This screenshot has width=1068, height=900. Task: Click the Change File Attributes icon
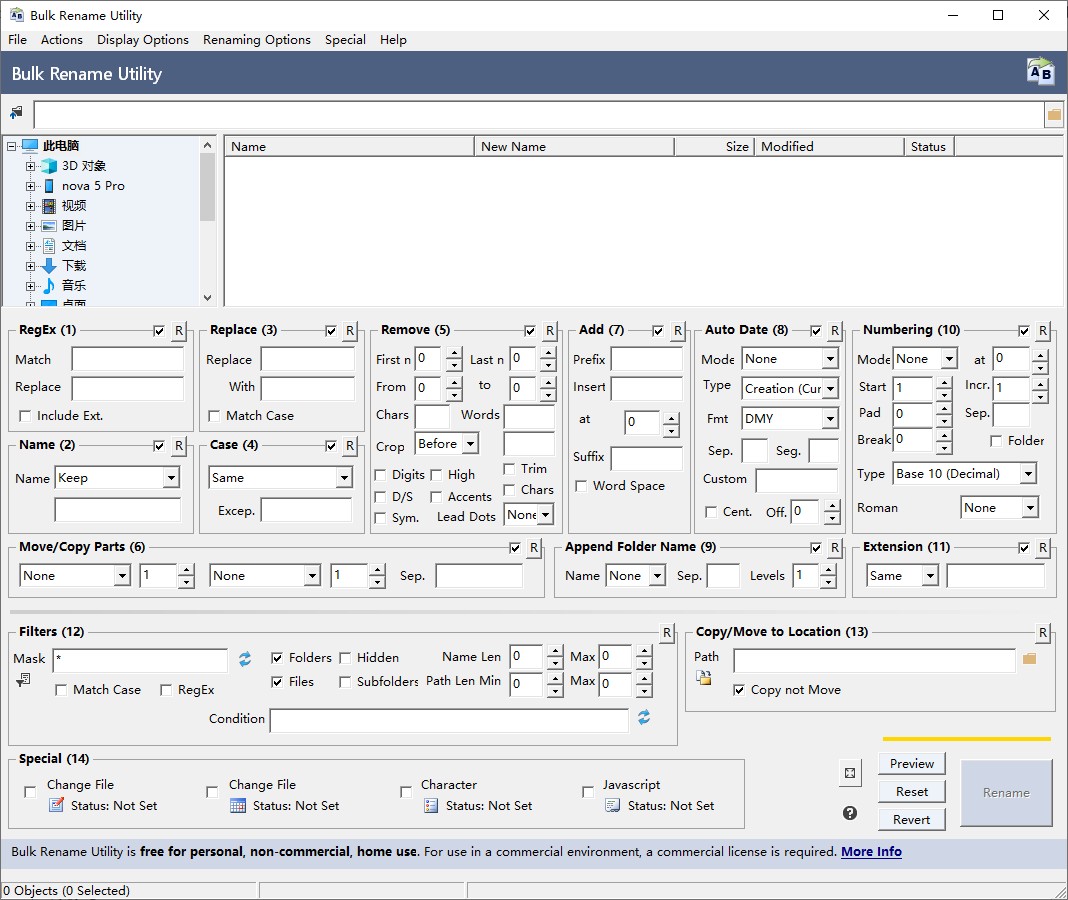[x=57, y=805]
